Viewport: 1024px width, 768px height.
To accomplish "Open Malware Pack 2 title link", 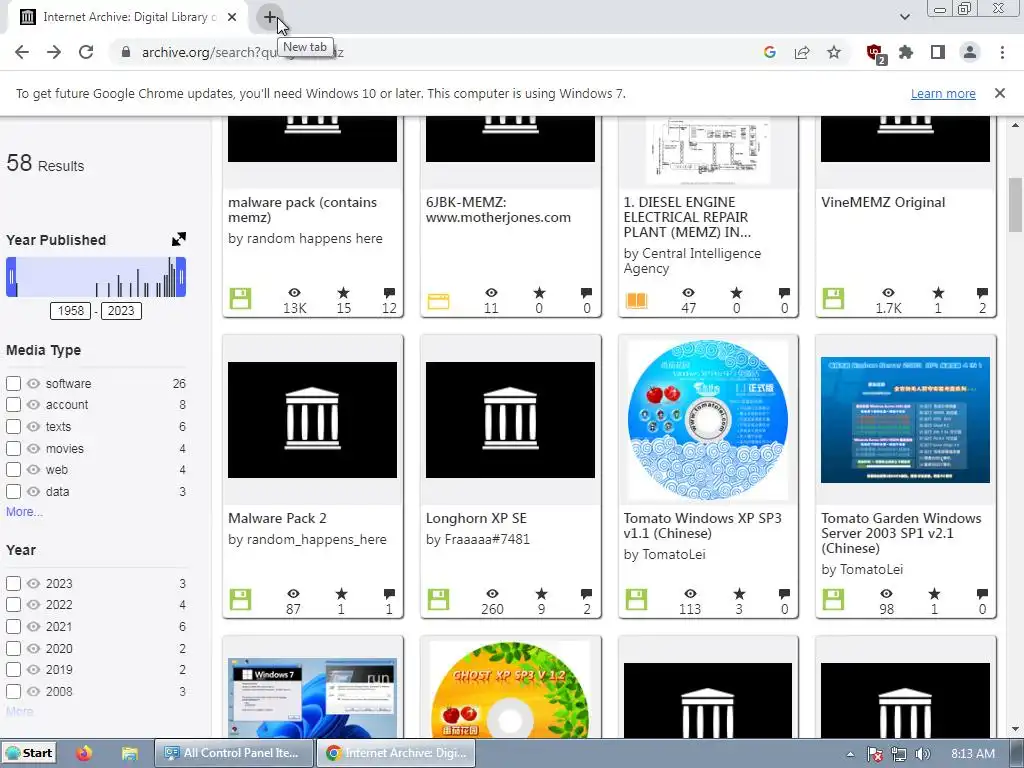I will click(277, 518).
